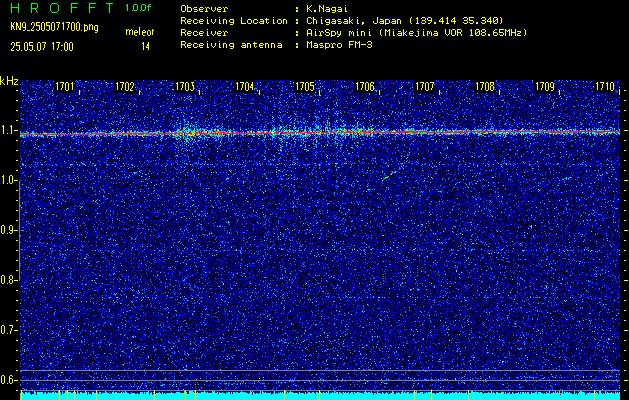Click the 0.8 frequency axis label
Viewport: 629px width, 400px height.
coord(7,280)
